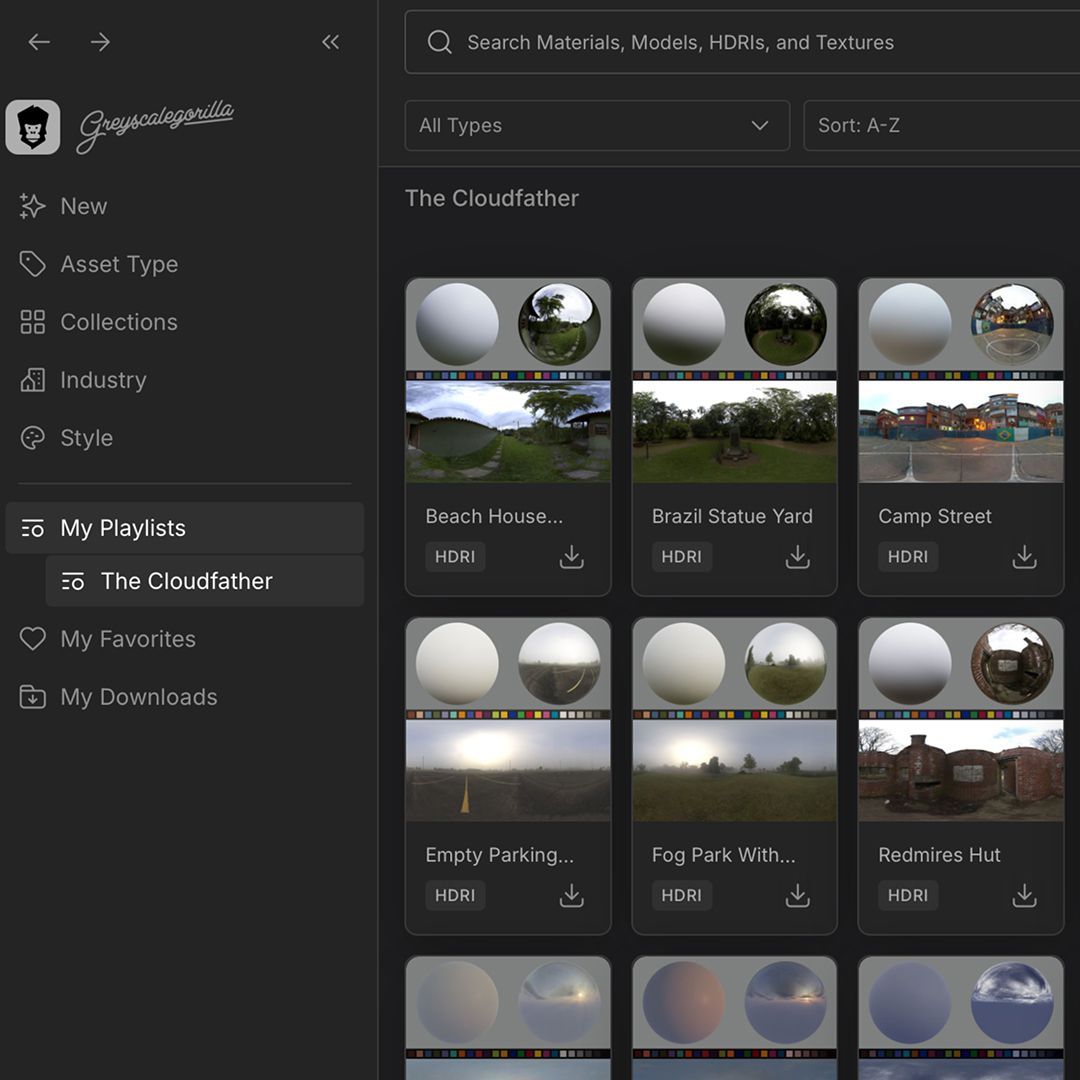The height and width of the screenshot is (1080, 1080).
Task: Go forward with the right arrow
Action: (100, 42)
